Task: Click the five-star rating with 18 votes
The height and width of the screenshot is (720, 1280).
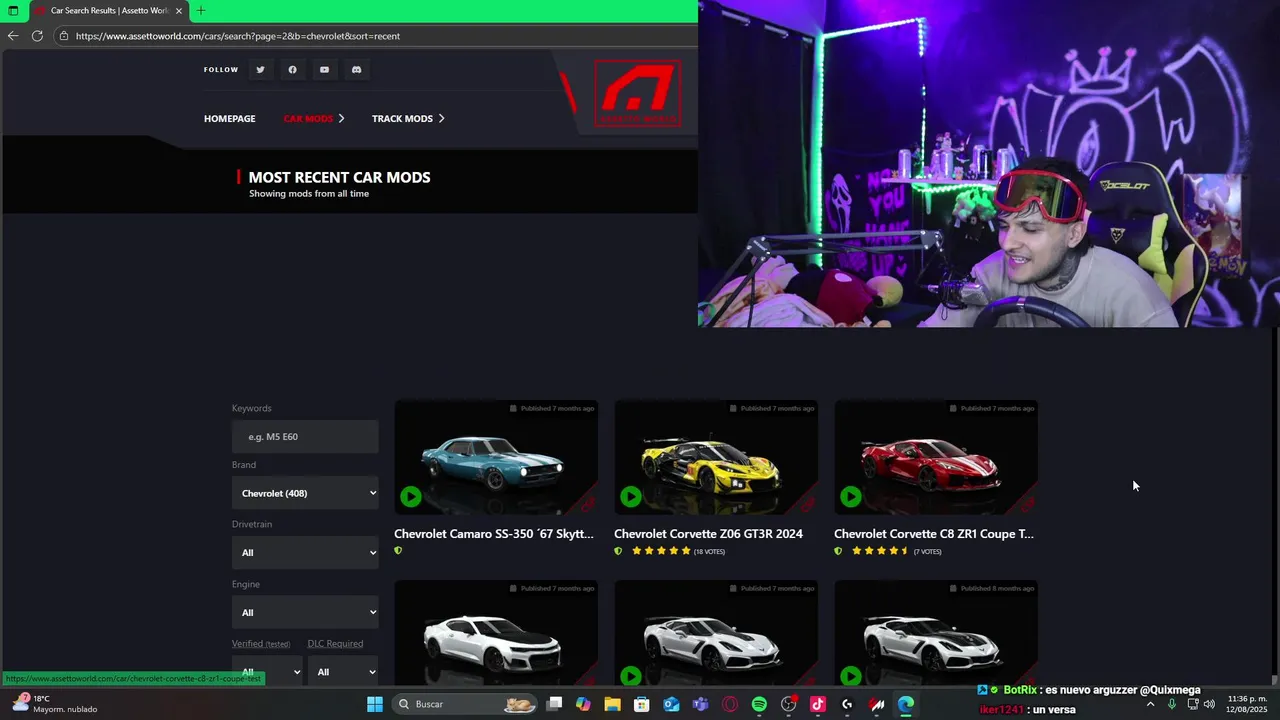Action: coord(660,551)
